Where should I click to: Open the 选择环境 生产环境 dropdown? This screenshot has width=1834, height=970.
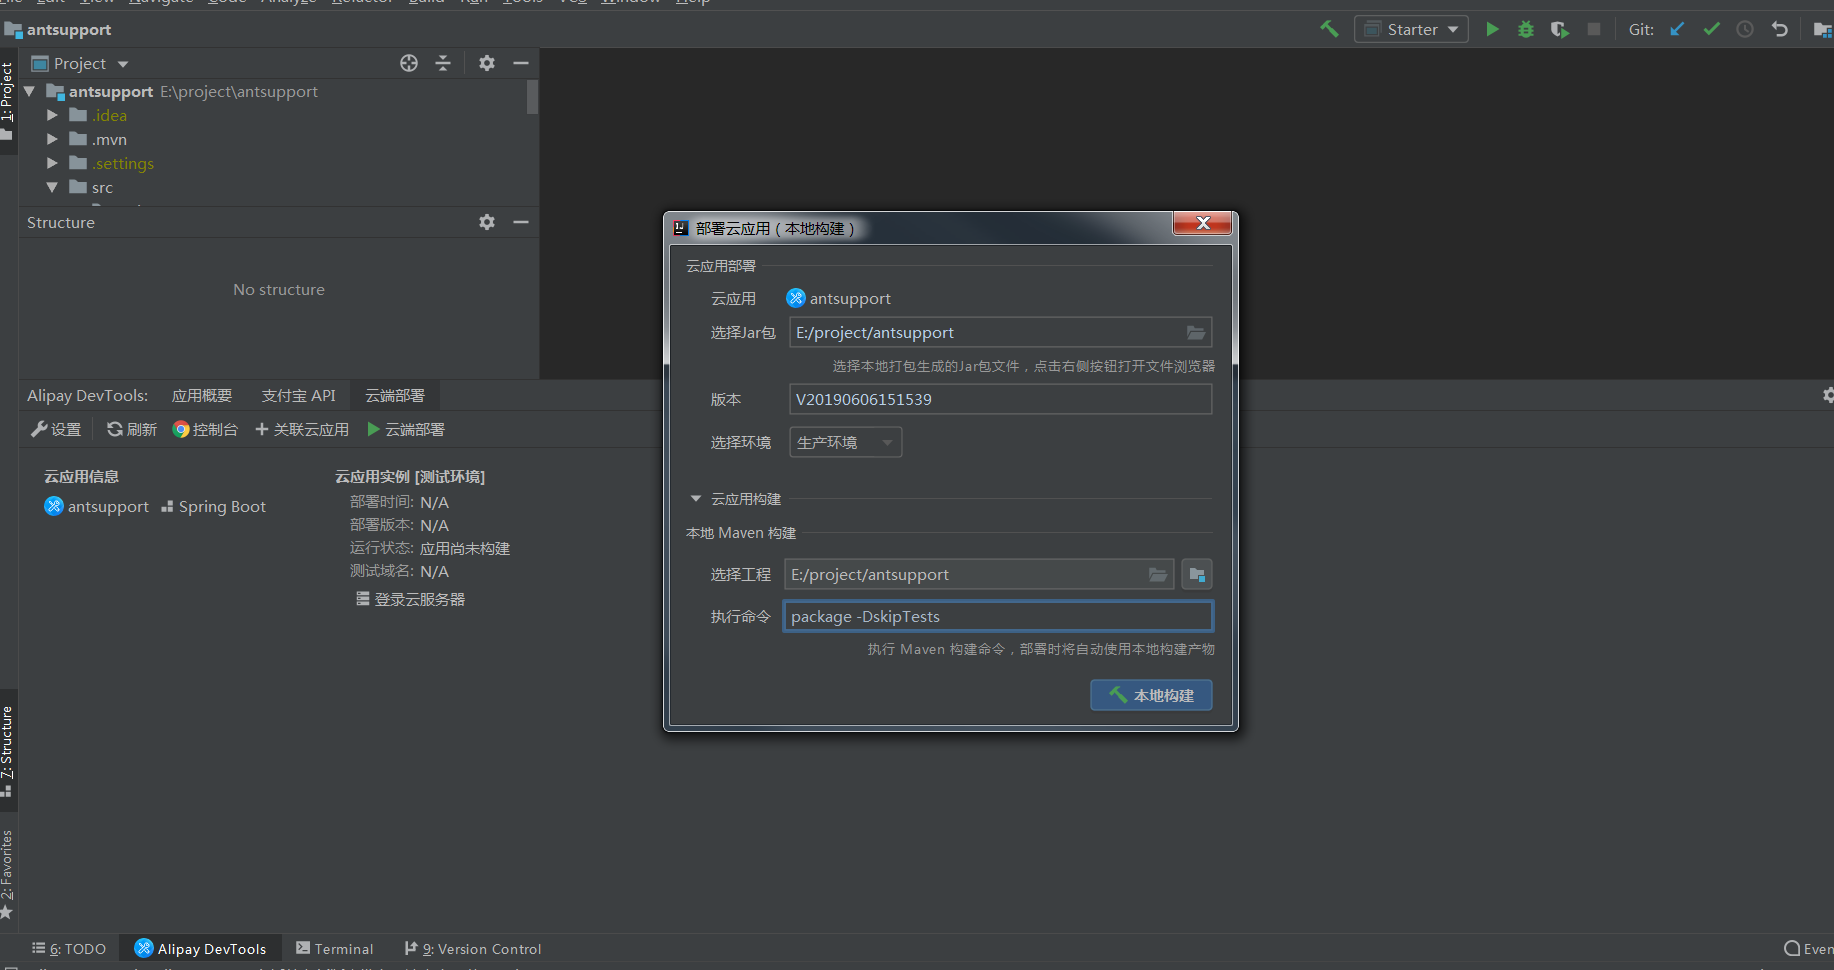click(x=846, y=442)
